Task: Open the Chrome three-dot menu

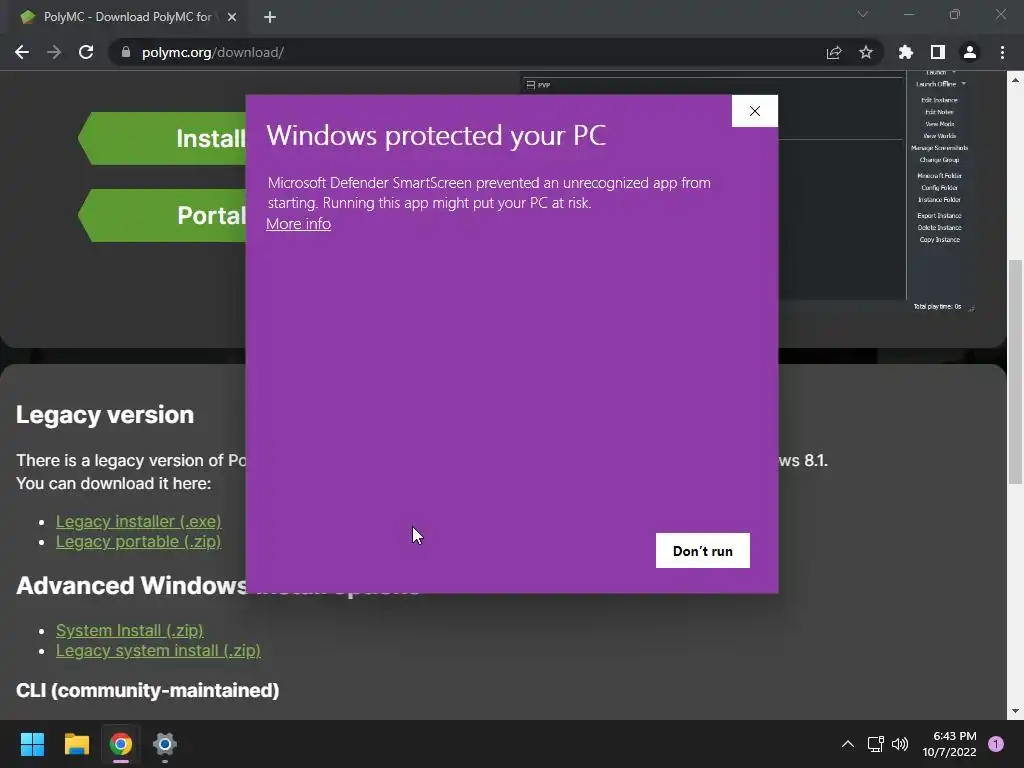Action: pyautogui.click(x=1002, y=52)
